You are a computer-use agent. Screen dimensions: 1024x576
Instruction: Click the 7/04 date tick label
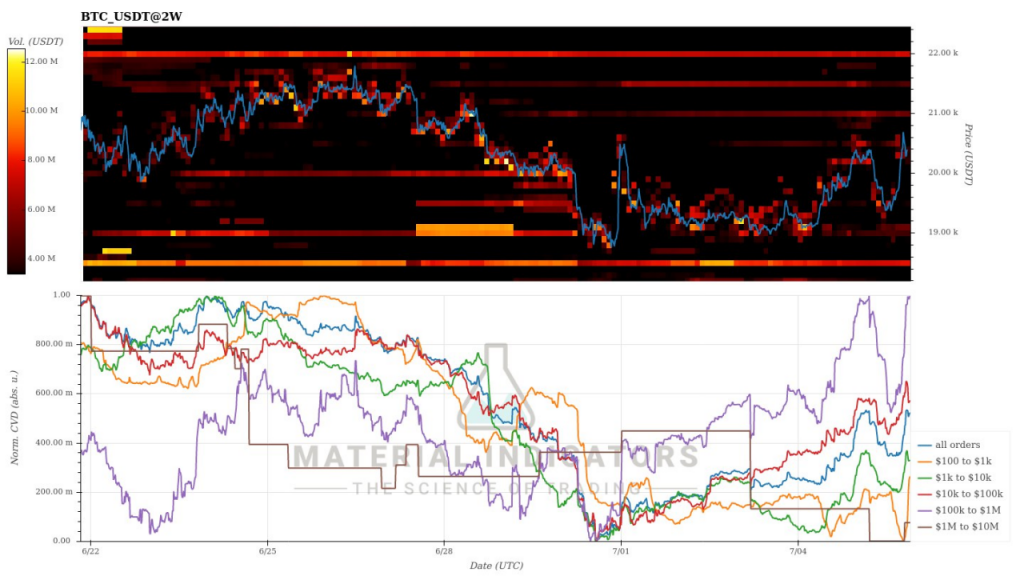point(797,551)
